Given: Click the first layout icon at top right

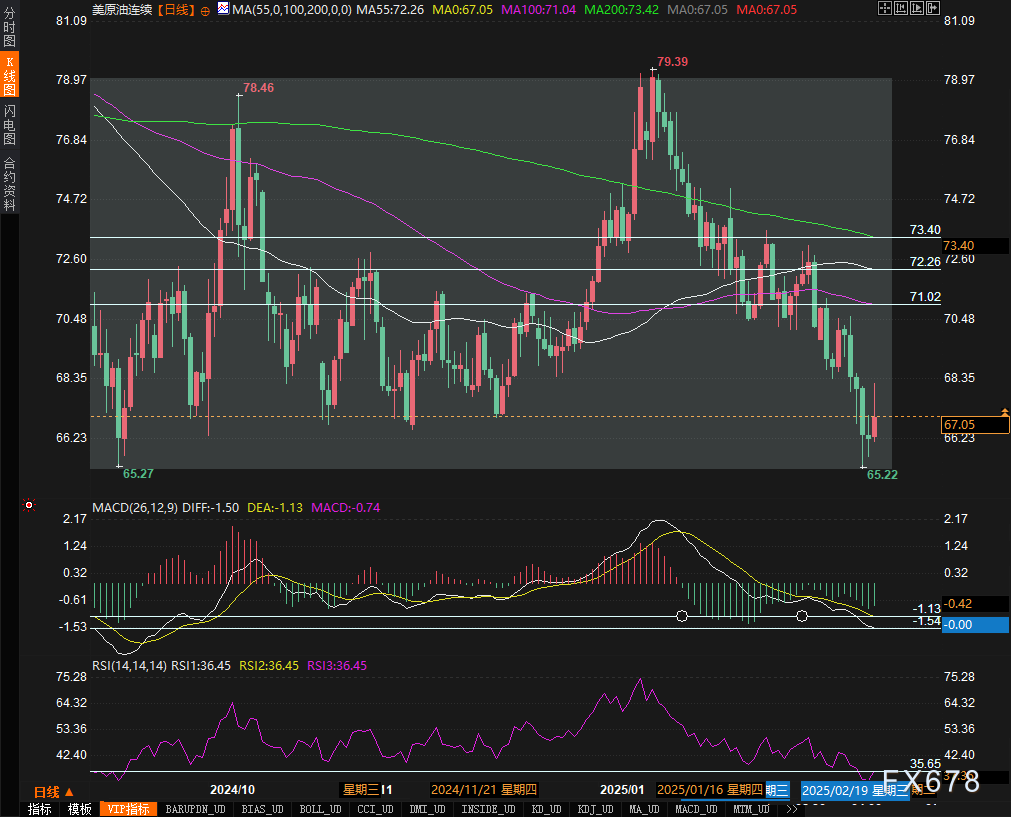Looking at the screenshot, I should [884, 9].
